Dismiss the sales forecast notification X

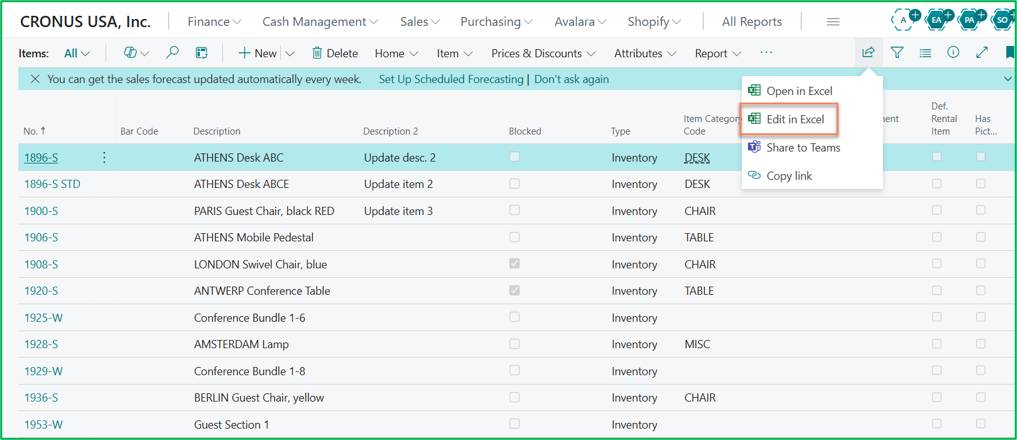point(35,79)
